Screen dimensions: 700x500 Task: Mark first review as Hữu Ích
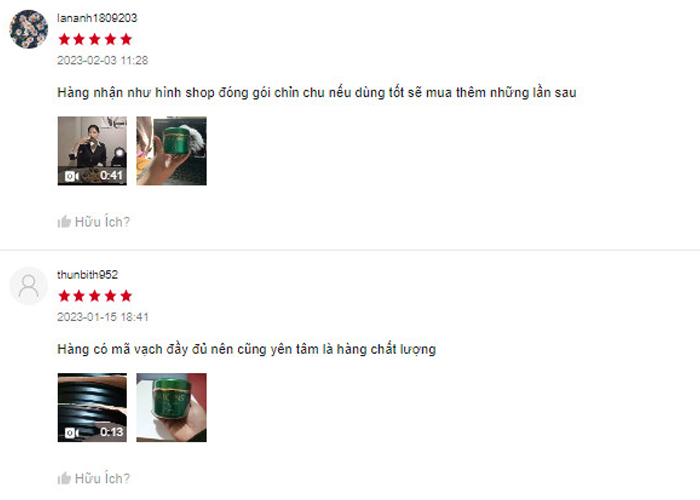click(94, 221)
